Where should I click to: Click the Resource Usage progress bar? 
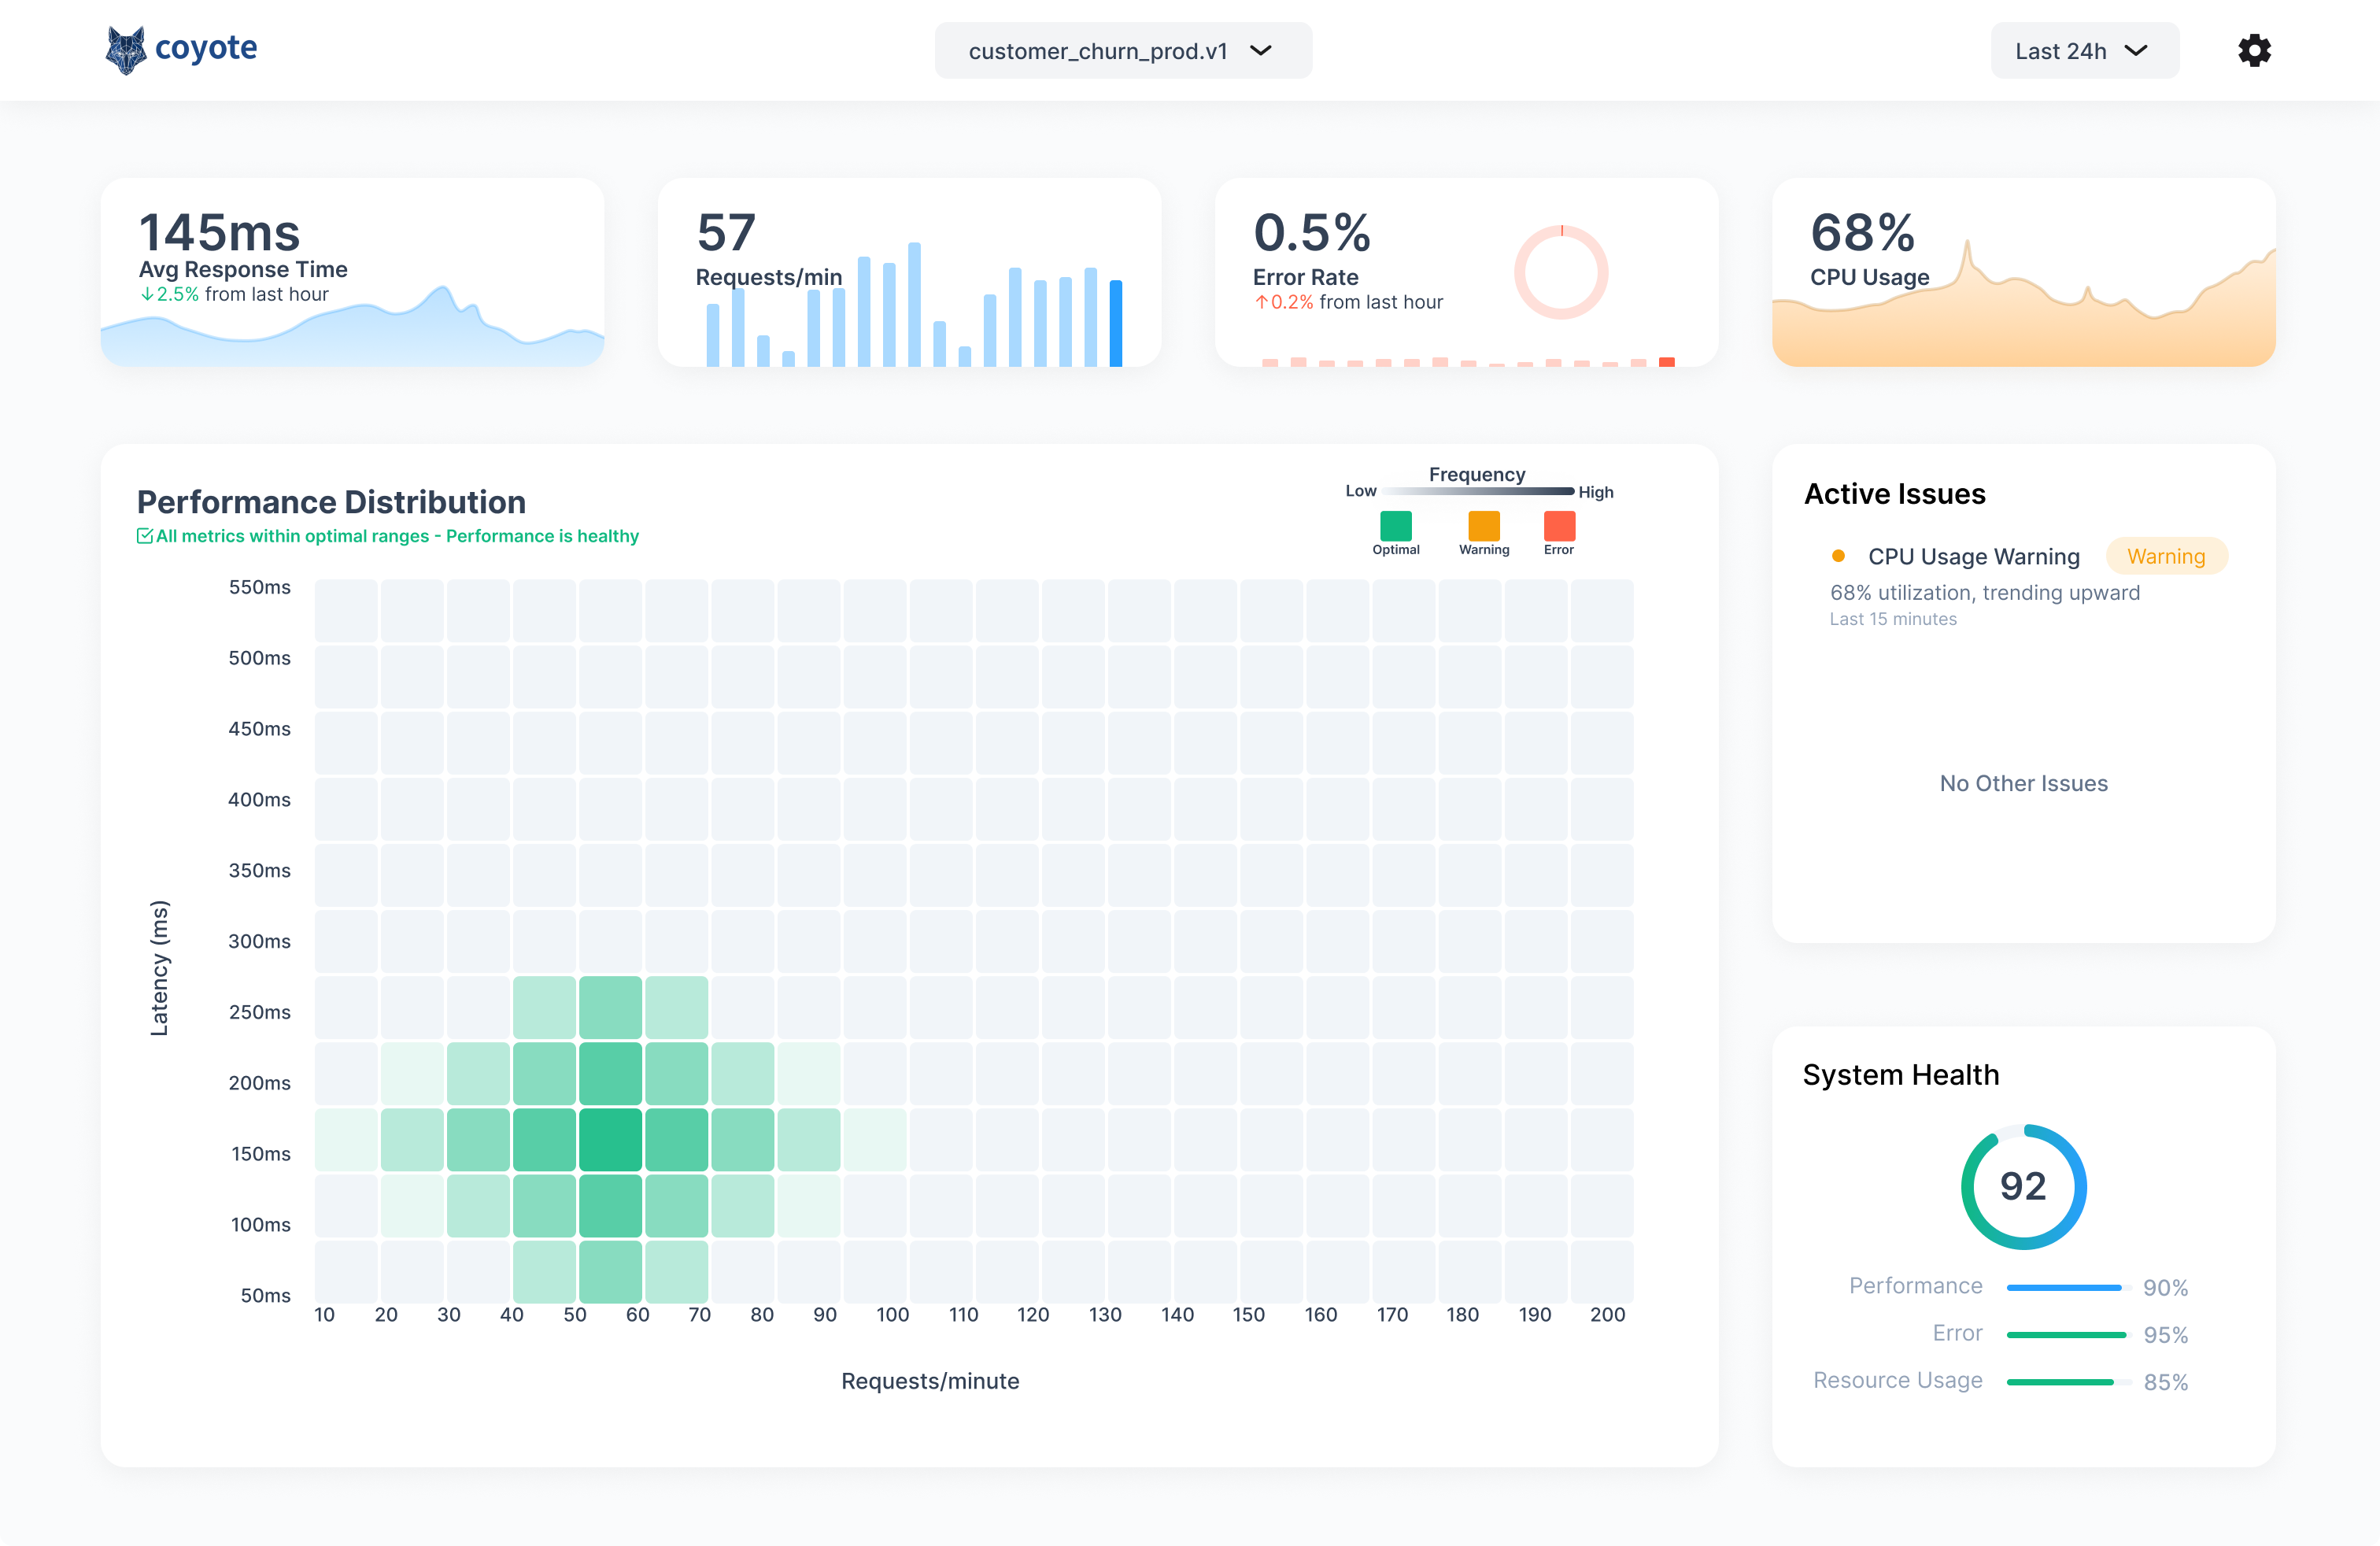pyautogui.click(x=2071, y=1381)
